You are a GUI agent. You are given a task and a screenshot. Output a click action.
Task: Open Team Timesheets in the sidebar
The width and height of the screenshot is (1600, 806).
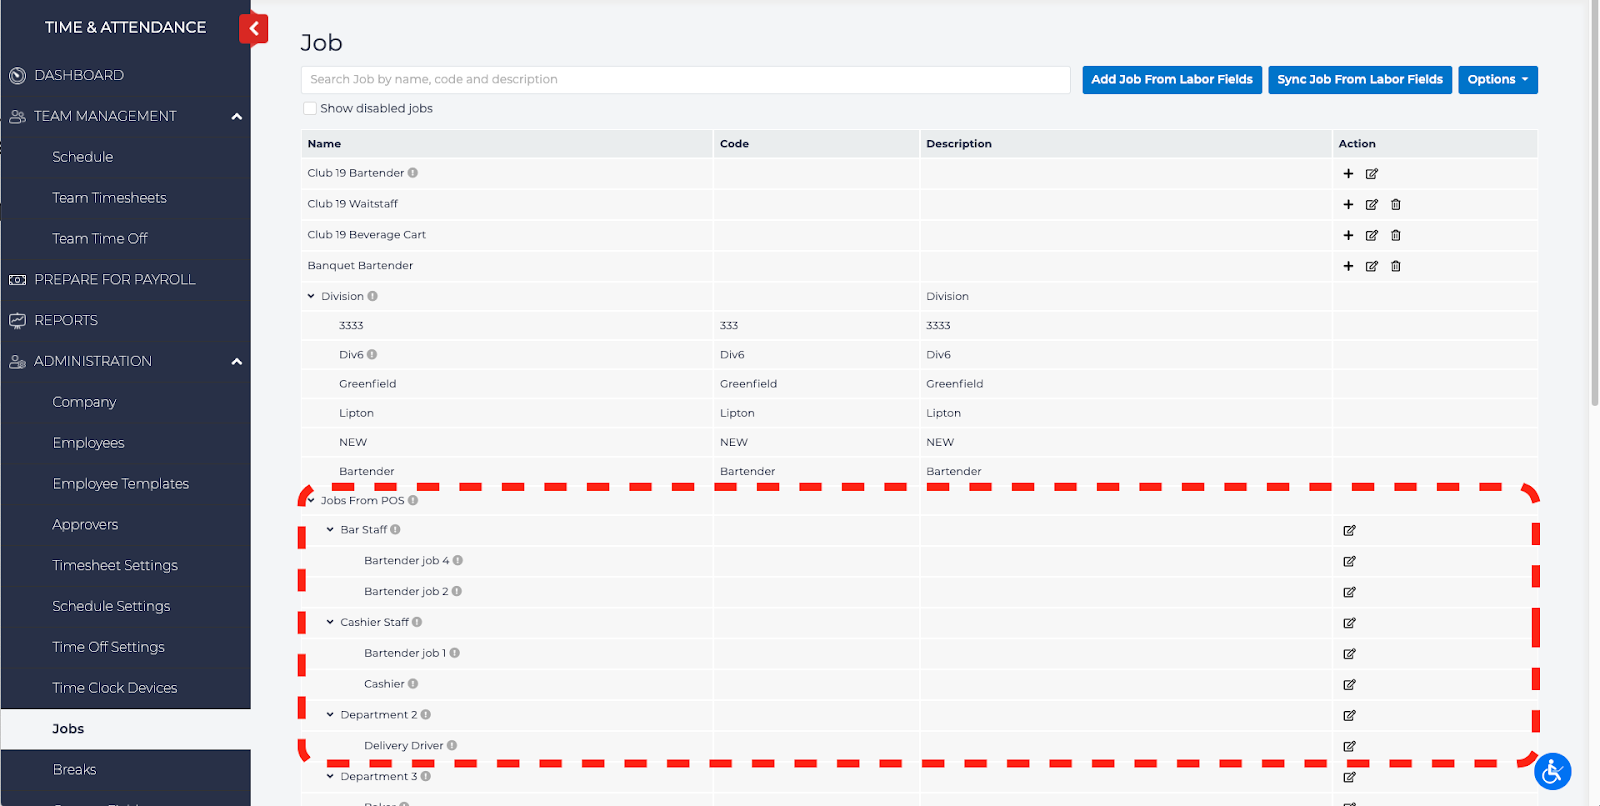point(109,198)
